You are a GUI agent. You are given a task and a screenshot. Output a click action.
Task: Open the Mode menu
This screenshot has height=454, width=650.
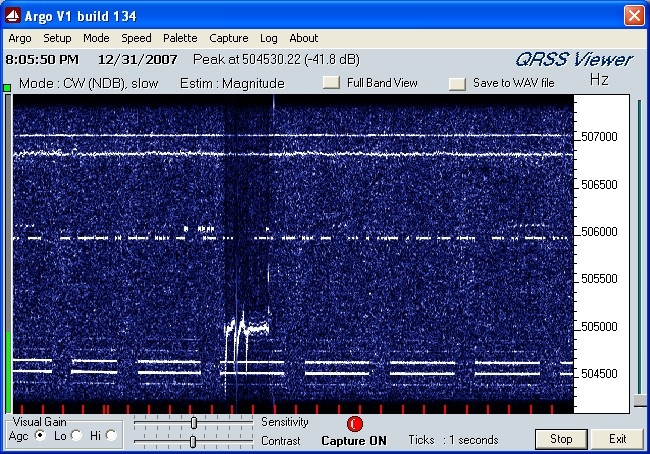[x=96, y=39]
